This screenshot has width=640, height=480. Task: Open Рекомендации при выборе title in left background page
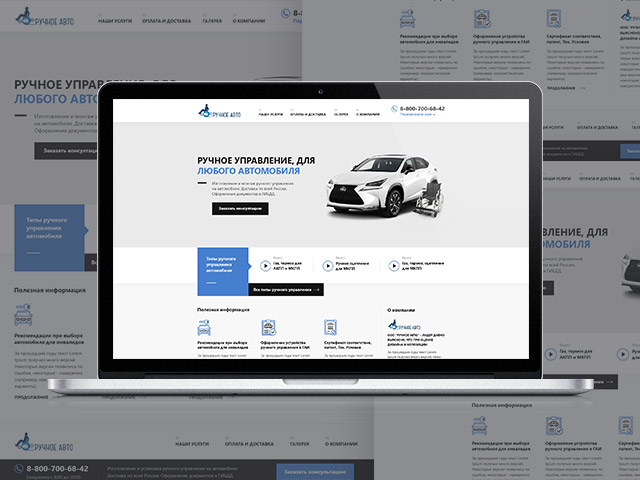[49, 338]
